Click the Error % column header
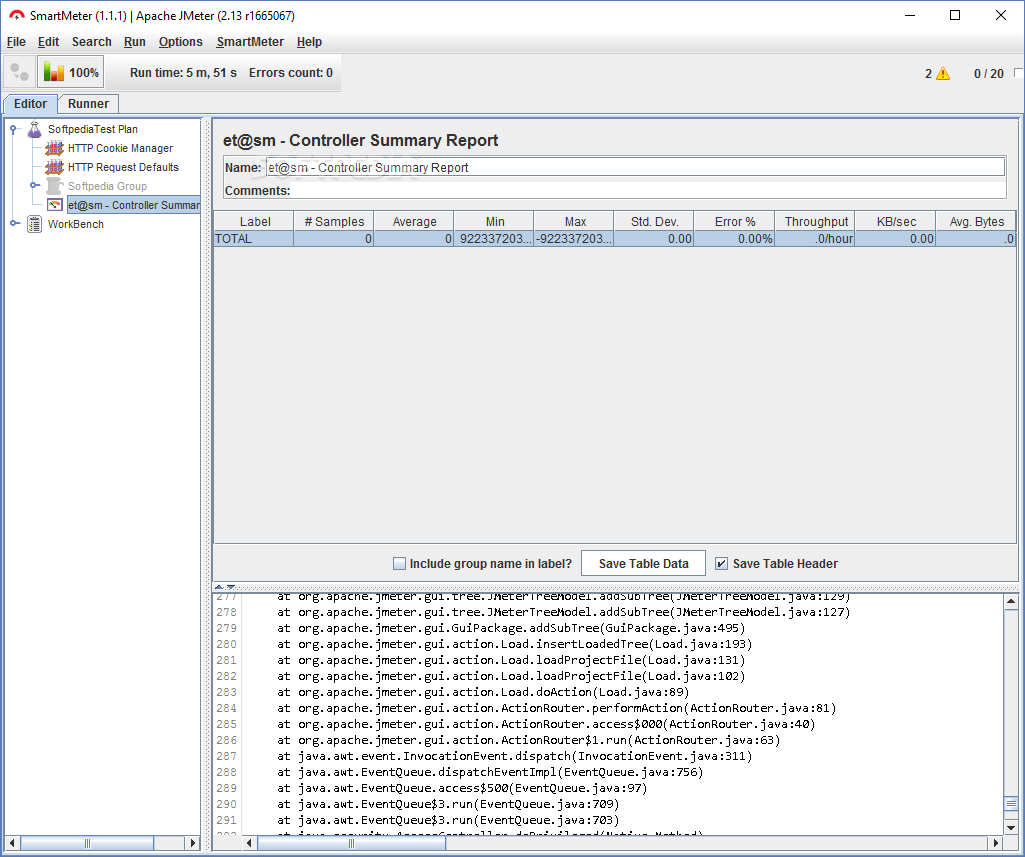 click(735, 222)
